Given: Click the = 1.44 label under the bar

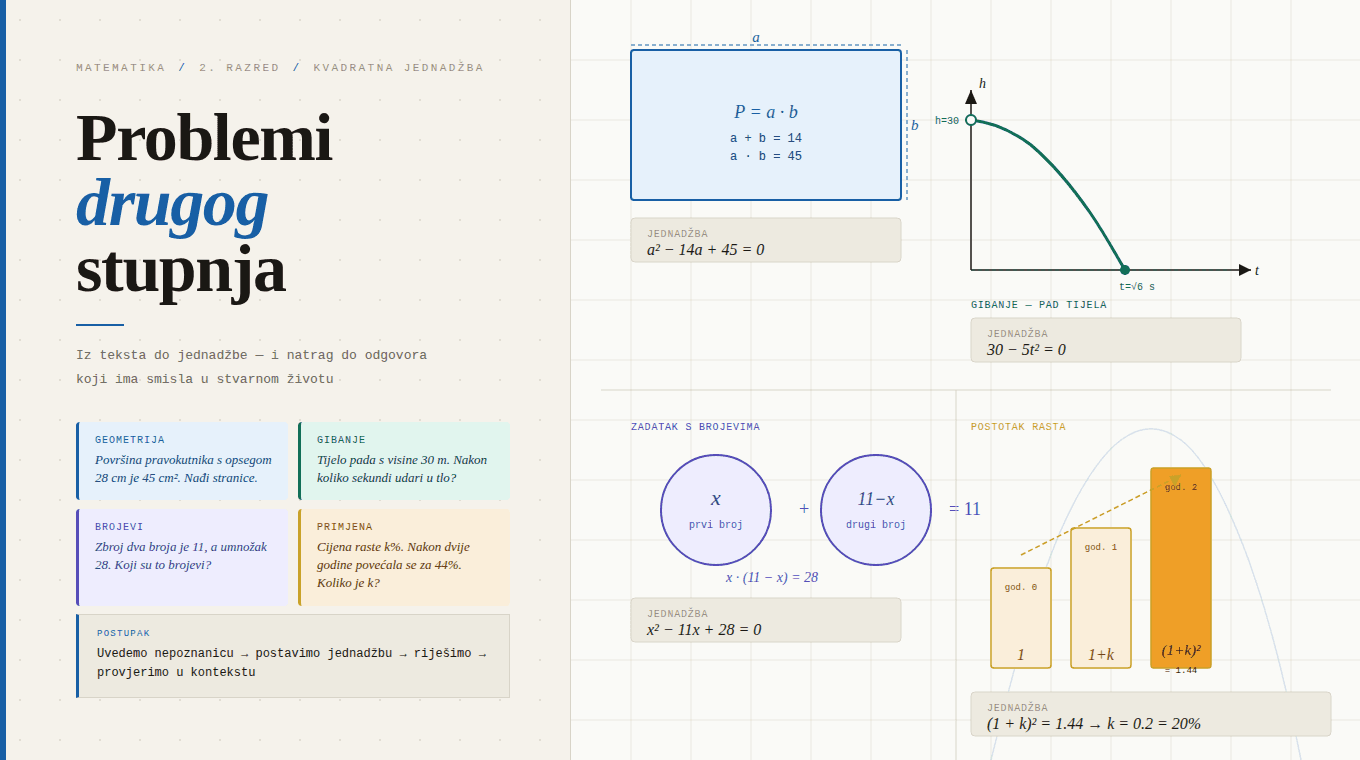Looking at the screenshot, I should tap(1181, 671).
